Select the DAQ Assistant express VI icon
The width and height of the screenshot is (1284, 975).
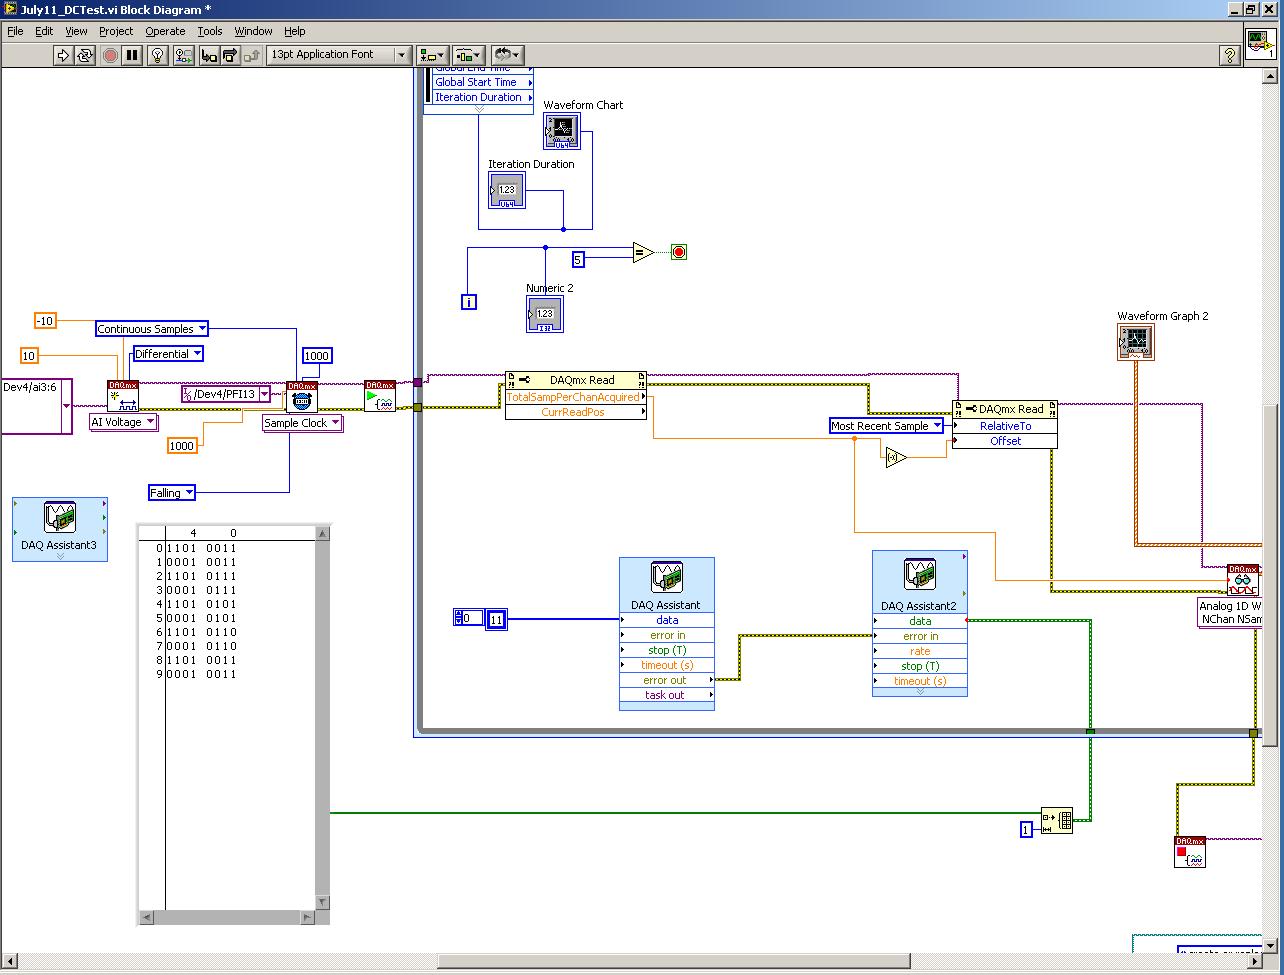tap(667, 577)
